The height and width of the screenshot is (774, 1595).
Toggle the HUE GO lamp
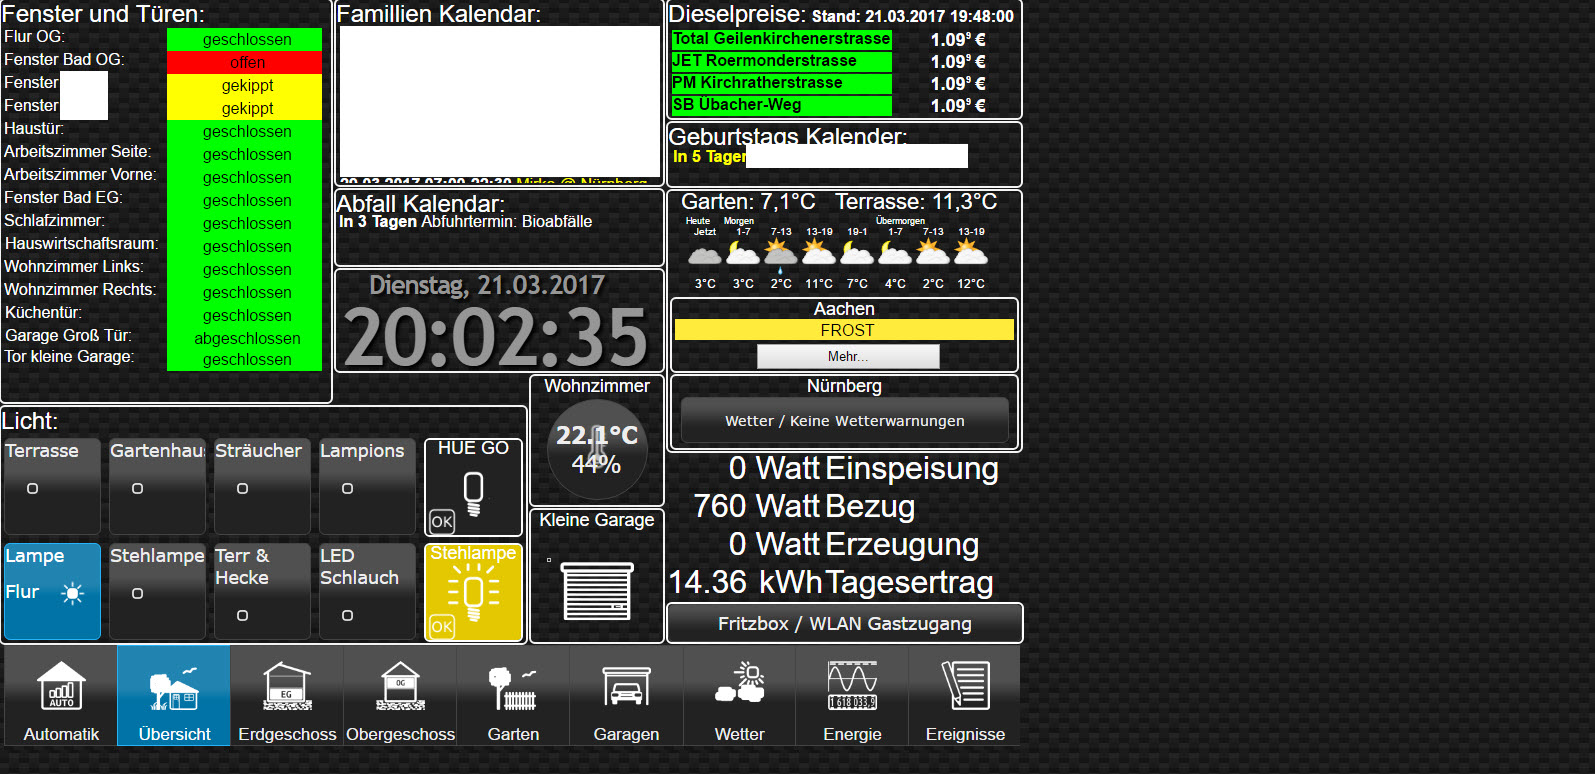click(473, 489)
